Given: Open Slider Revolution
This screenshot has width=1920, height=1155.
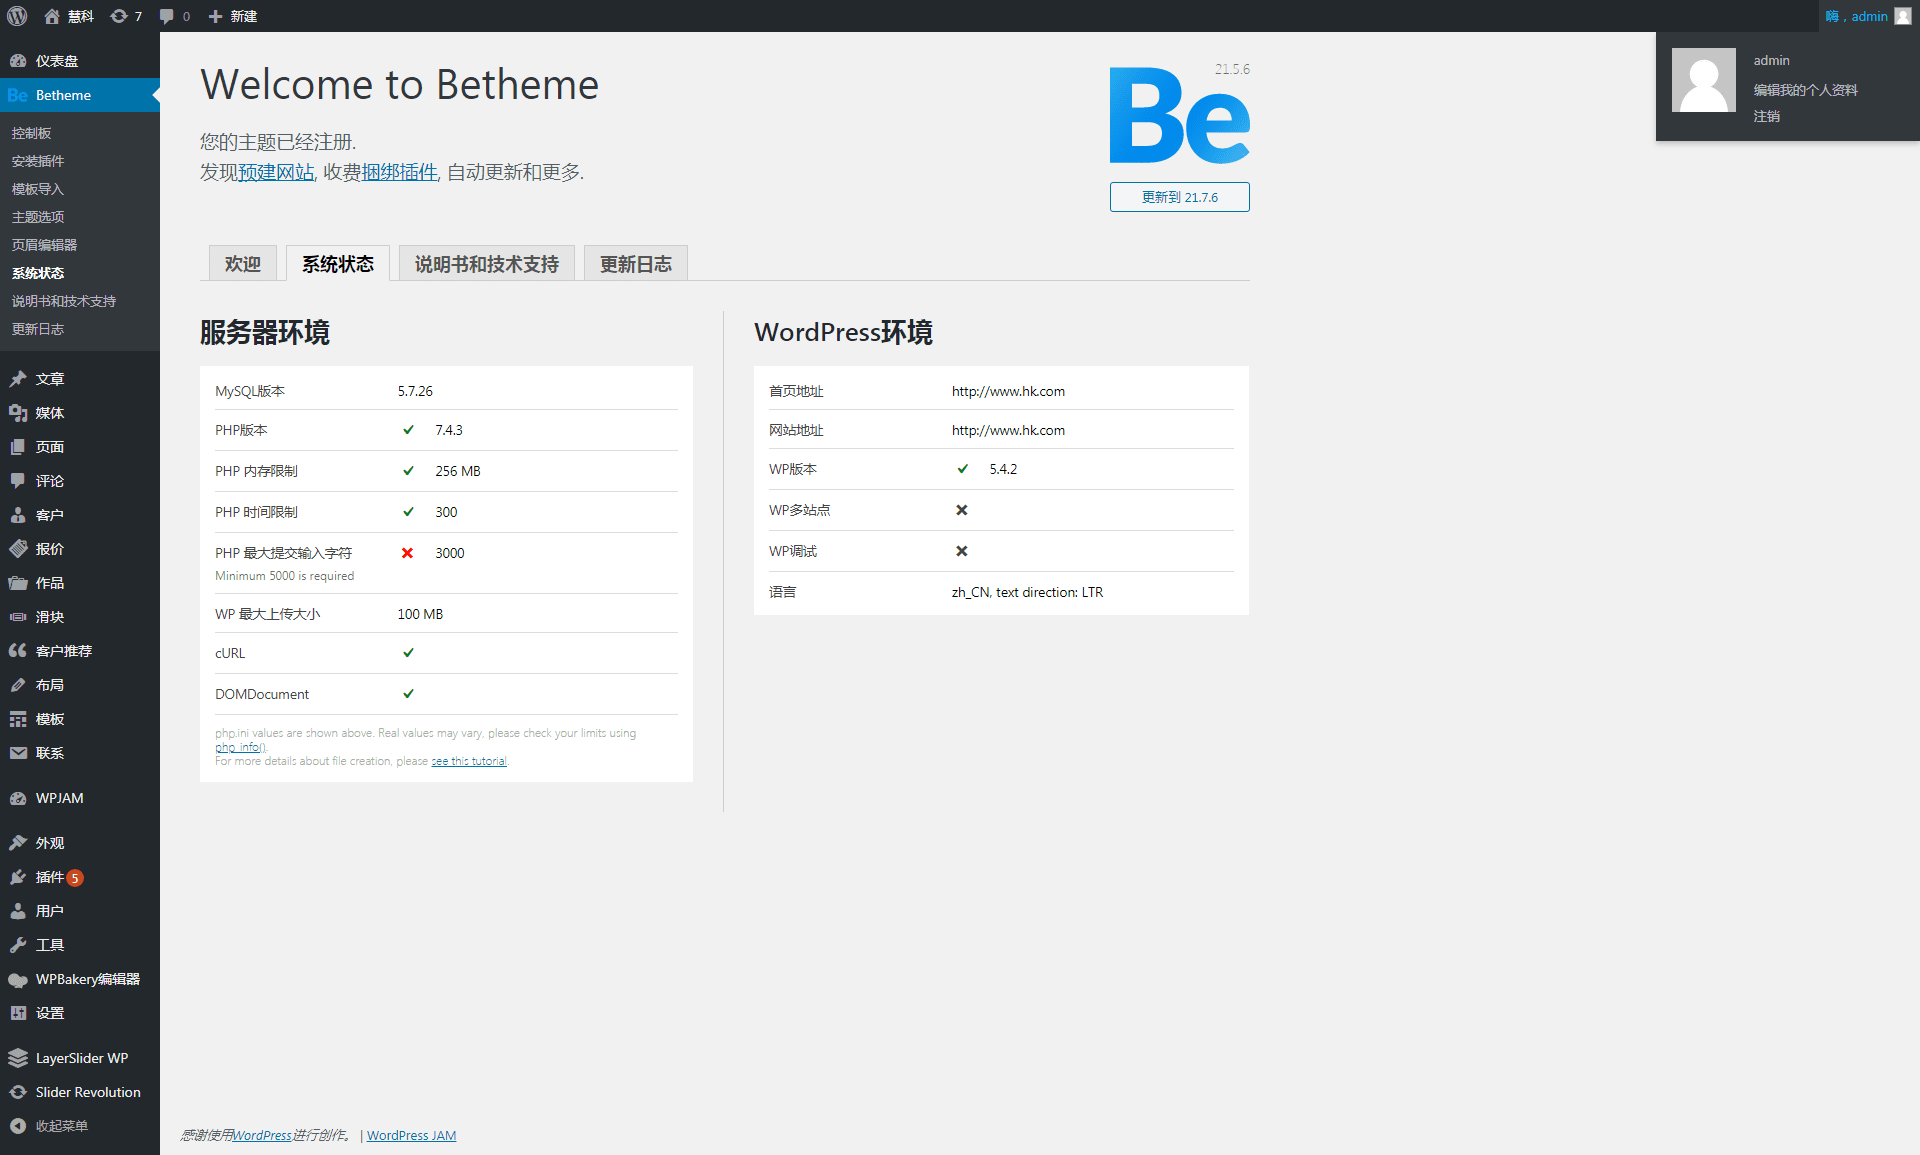Looking at the screenshot, I should (87, 1092).
